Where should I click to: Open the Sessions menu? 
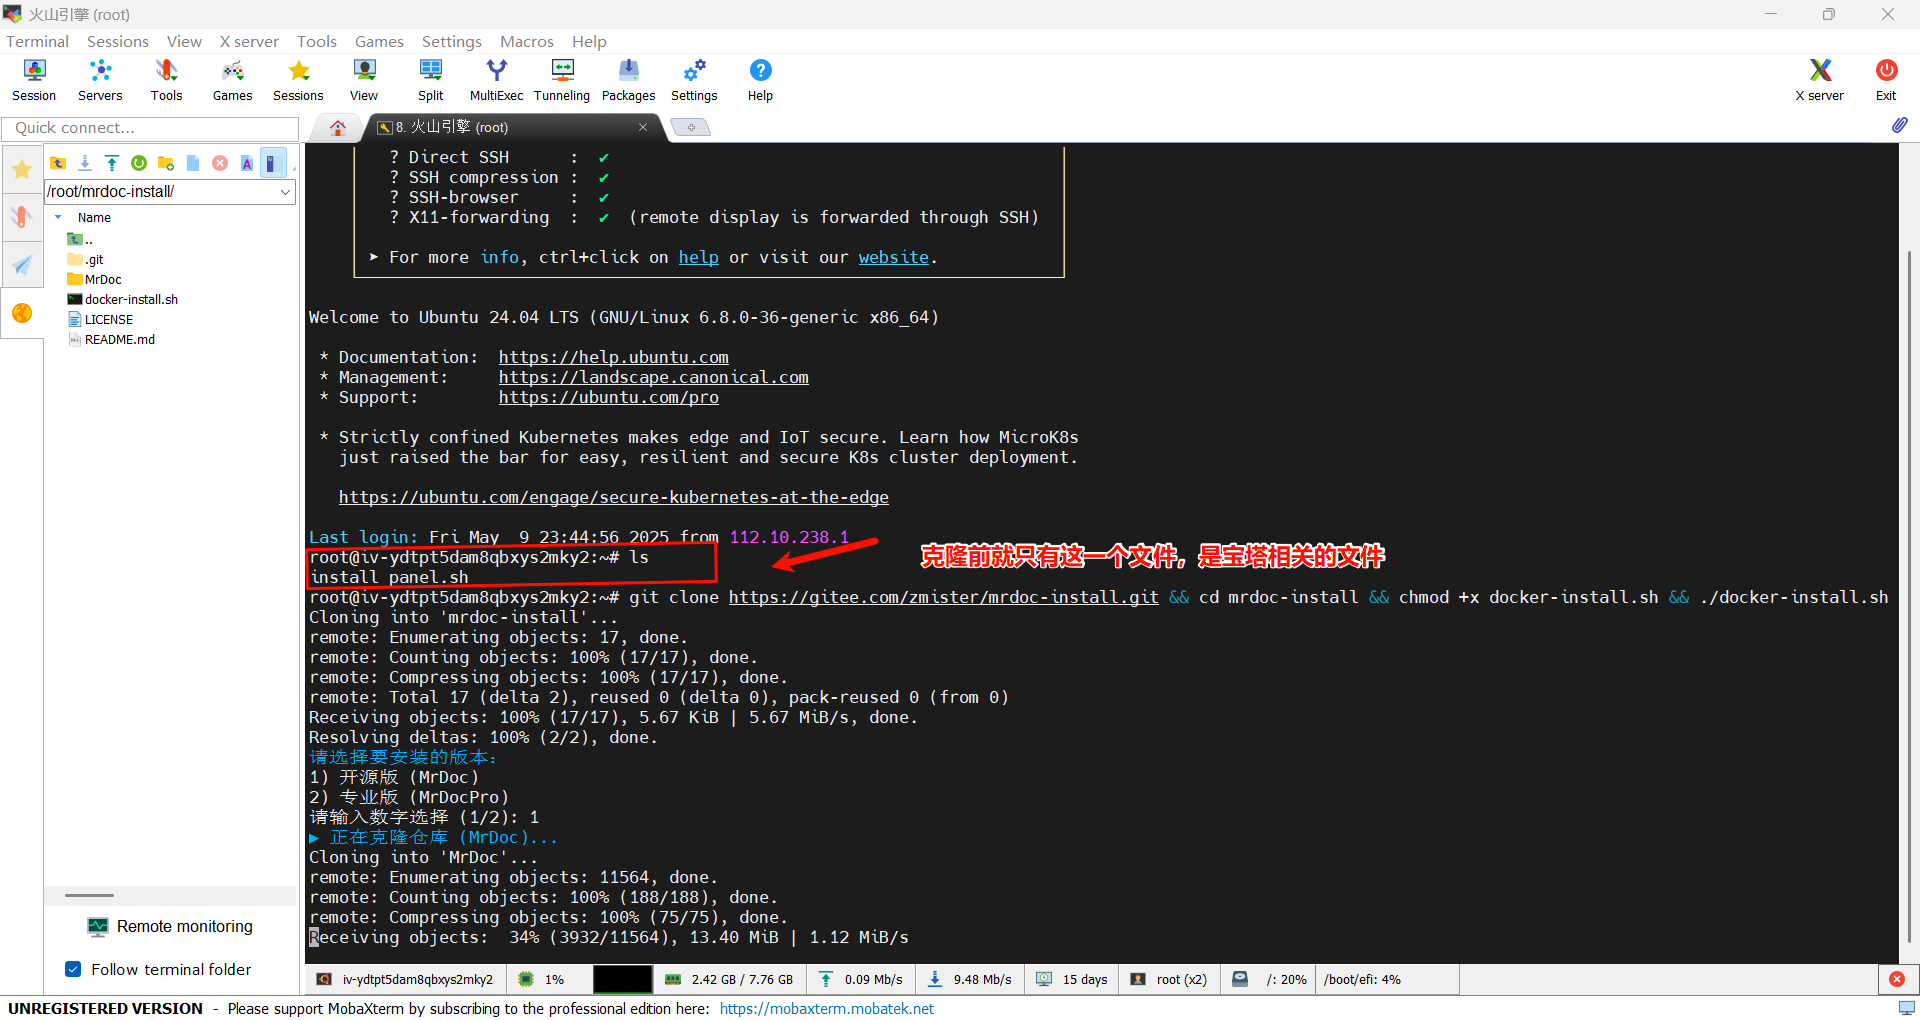pos(118,41)
